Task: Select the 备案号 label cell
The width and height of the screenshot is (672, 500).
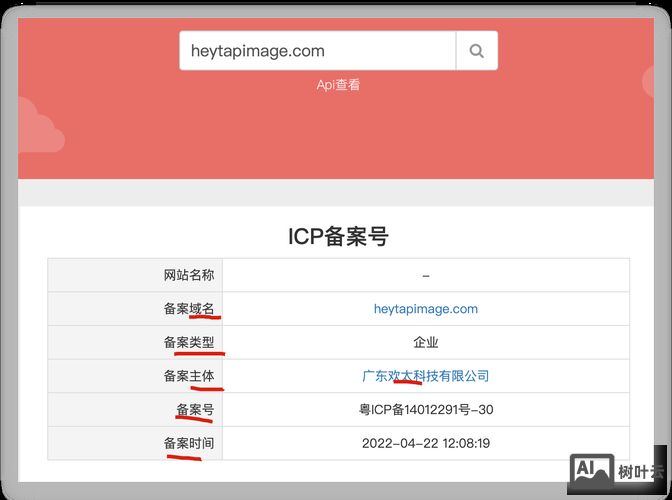Action: [135, 410]
